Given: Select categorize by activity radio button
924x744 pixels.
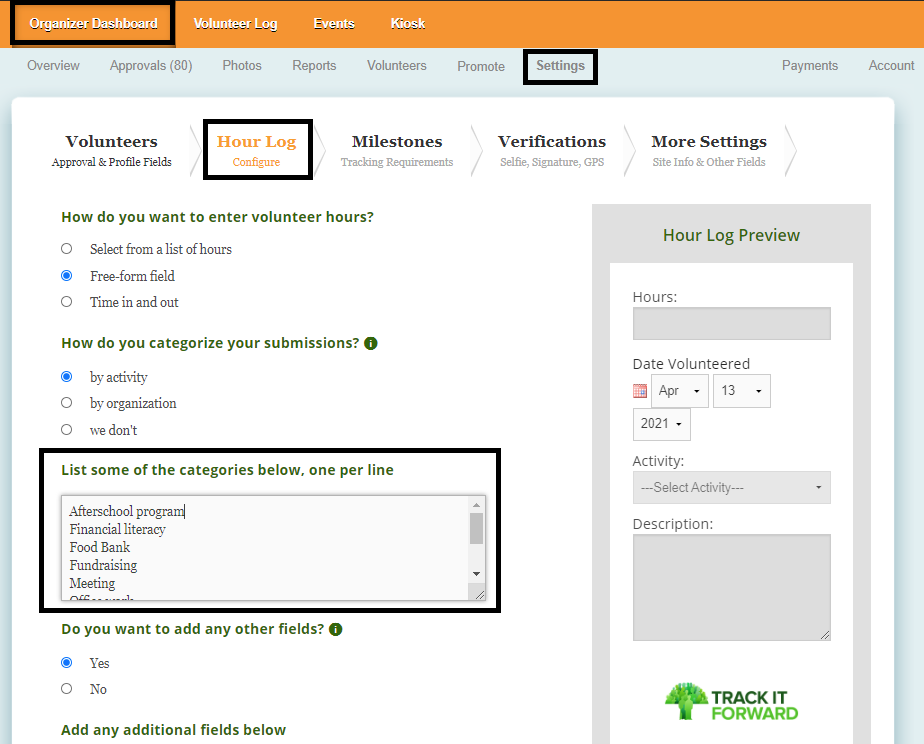Looking at the screenshot, I should point(67,376).
